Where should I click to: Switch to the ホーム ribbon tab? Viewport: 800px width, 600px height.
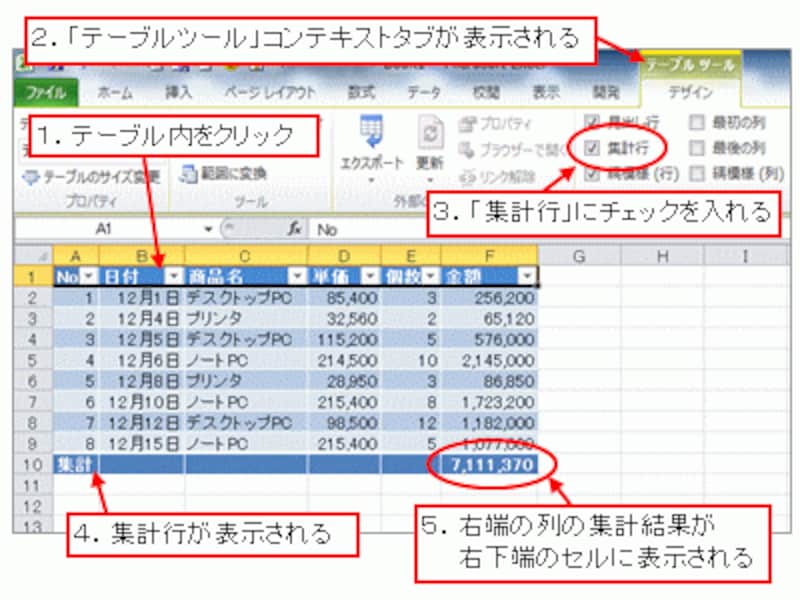tap(115, 93)
